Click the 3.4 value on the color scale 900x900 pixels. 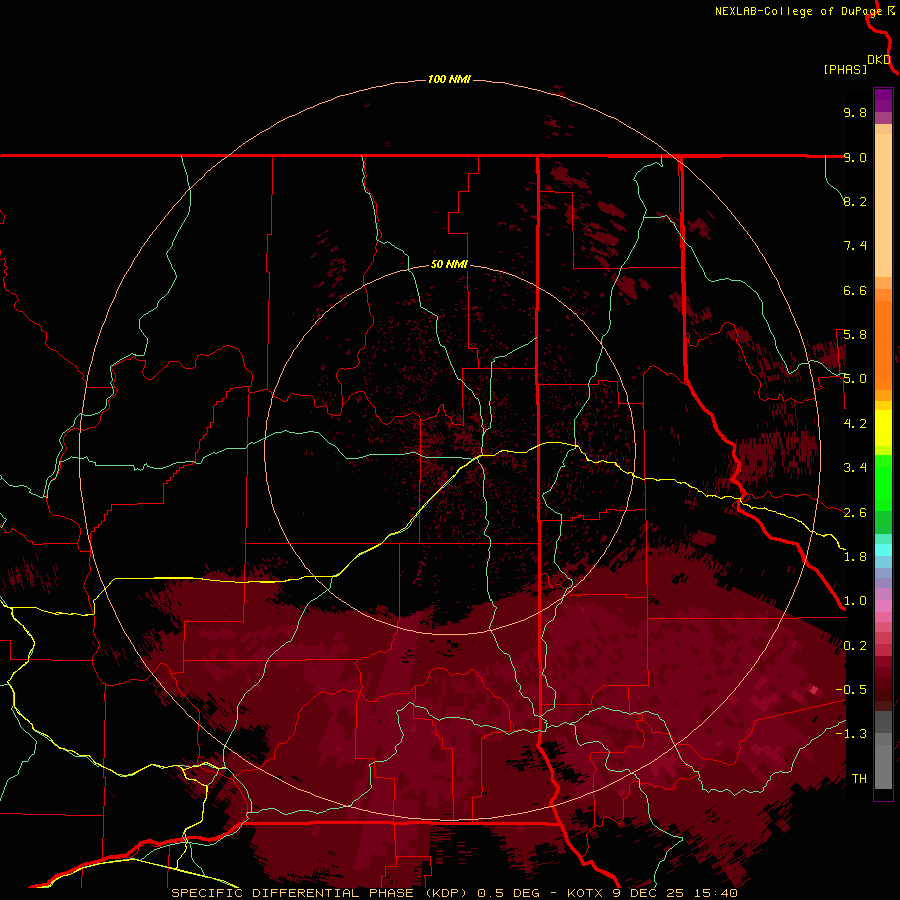coord(855,468)
